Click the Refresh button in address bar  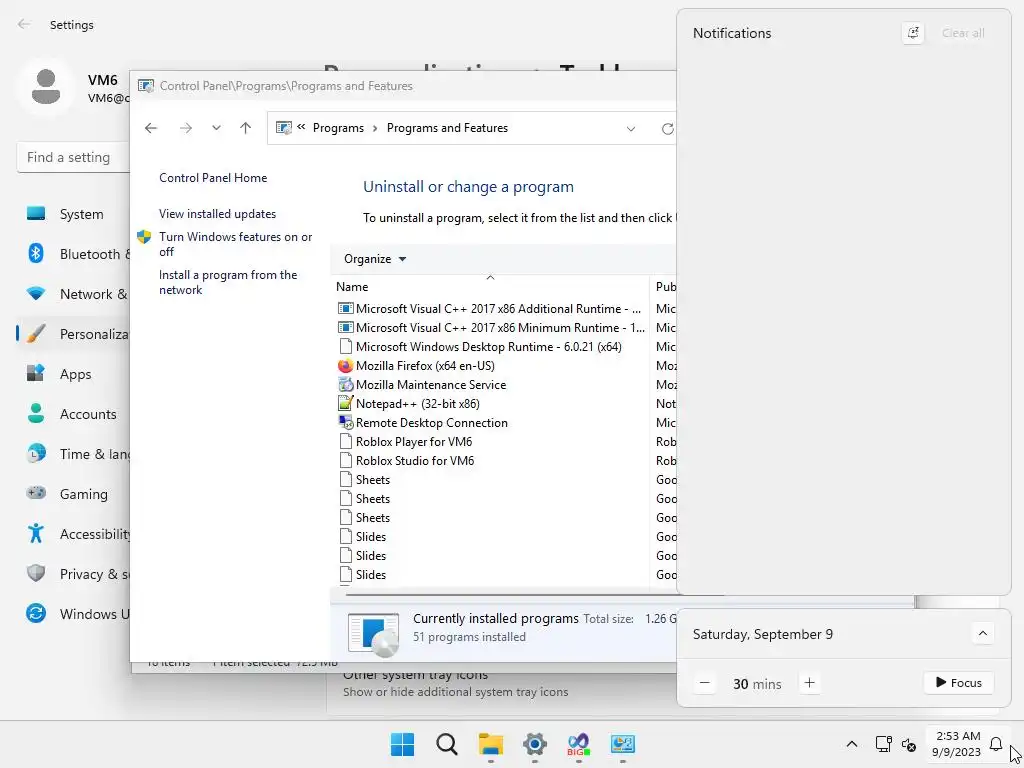(667, 129)
